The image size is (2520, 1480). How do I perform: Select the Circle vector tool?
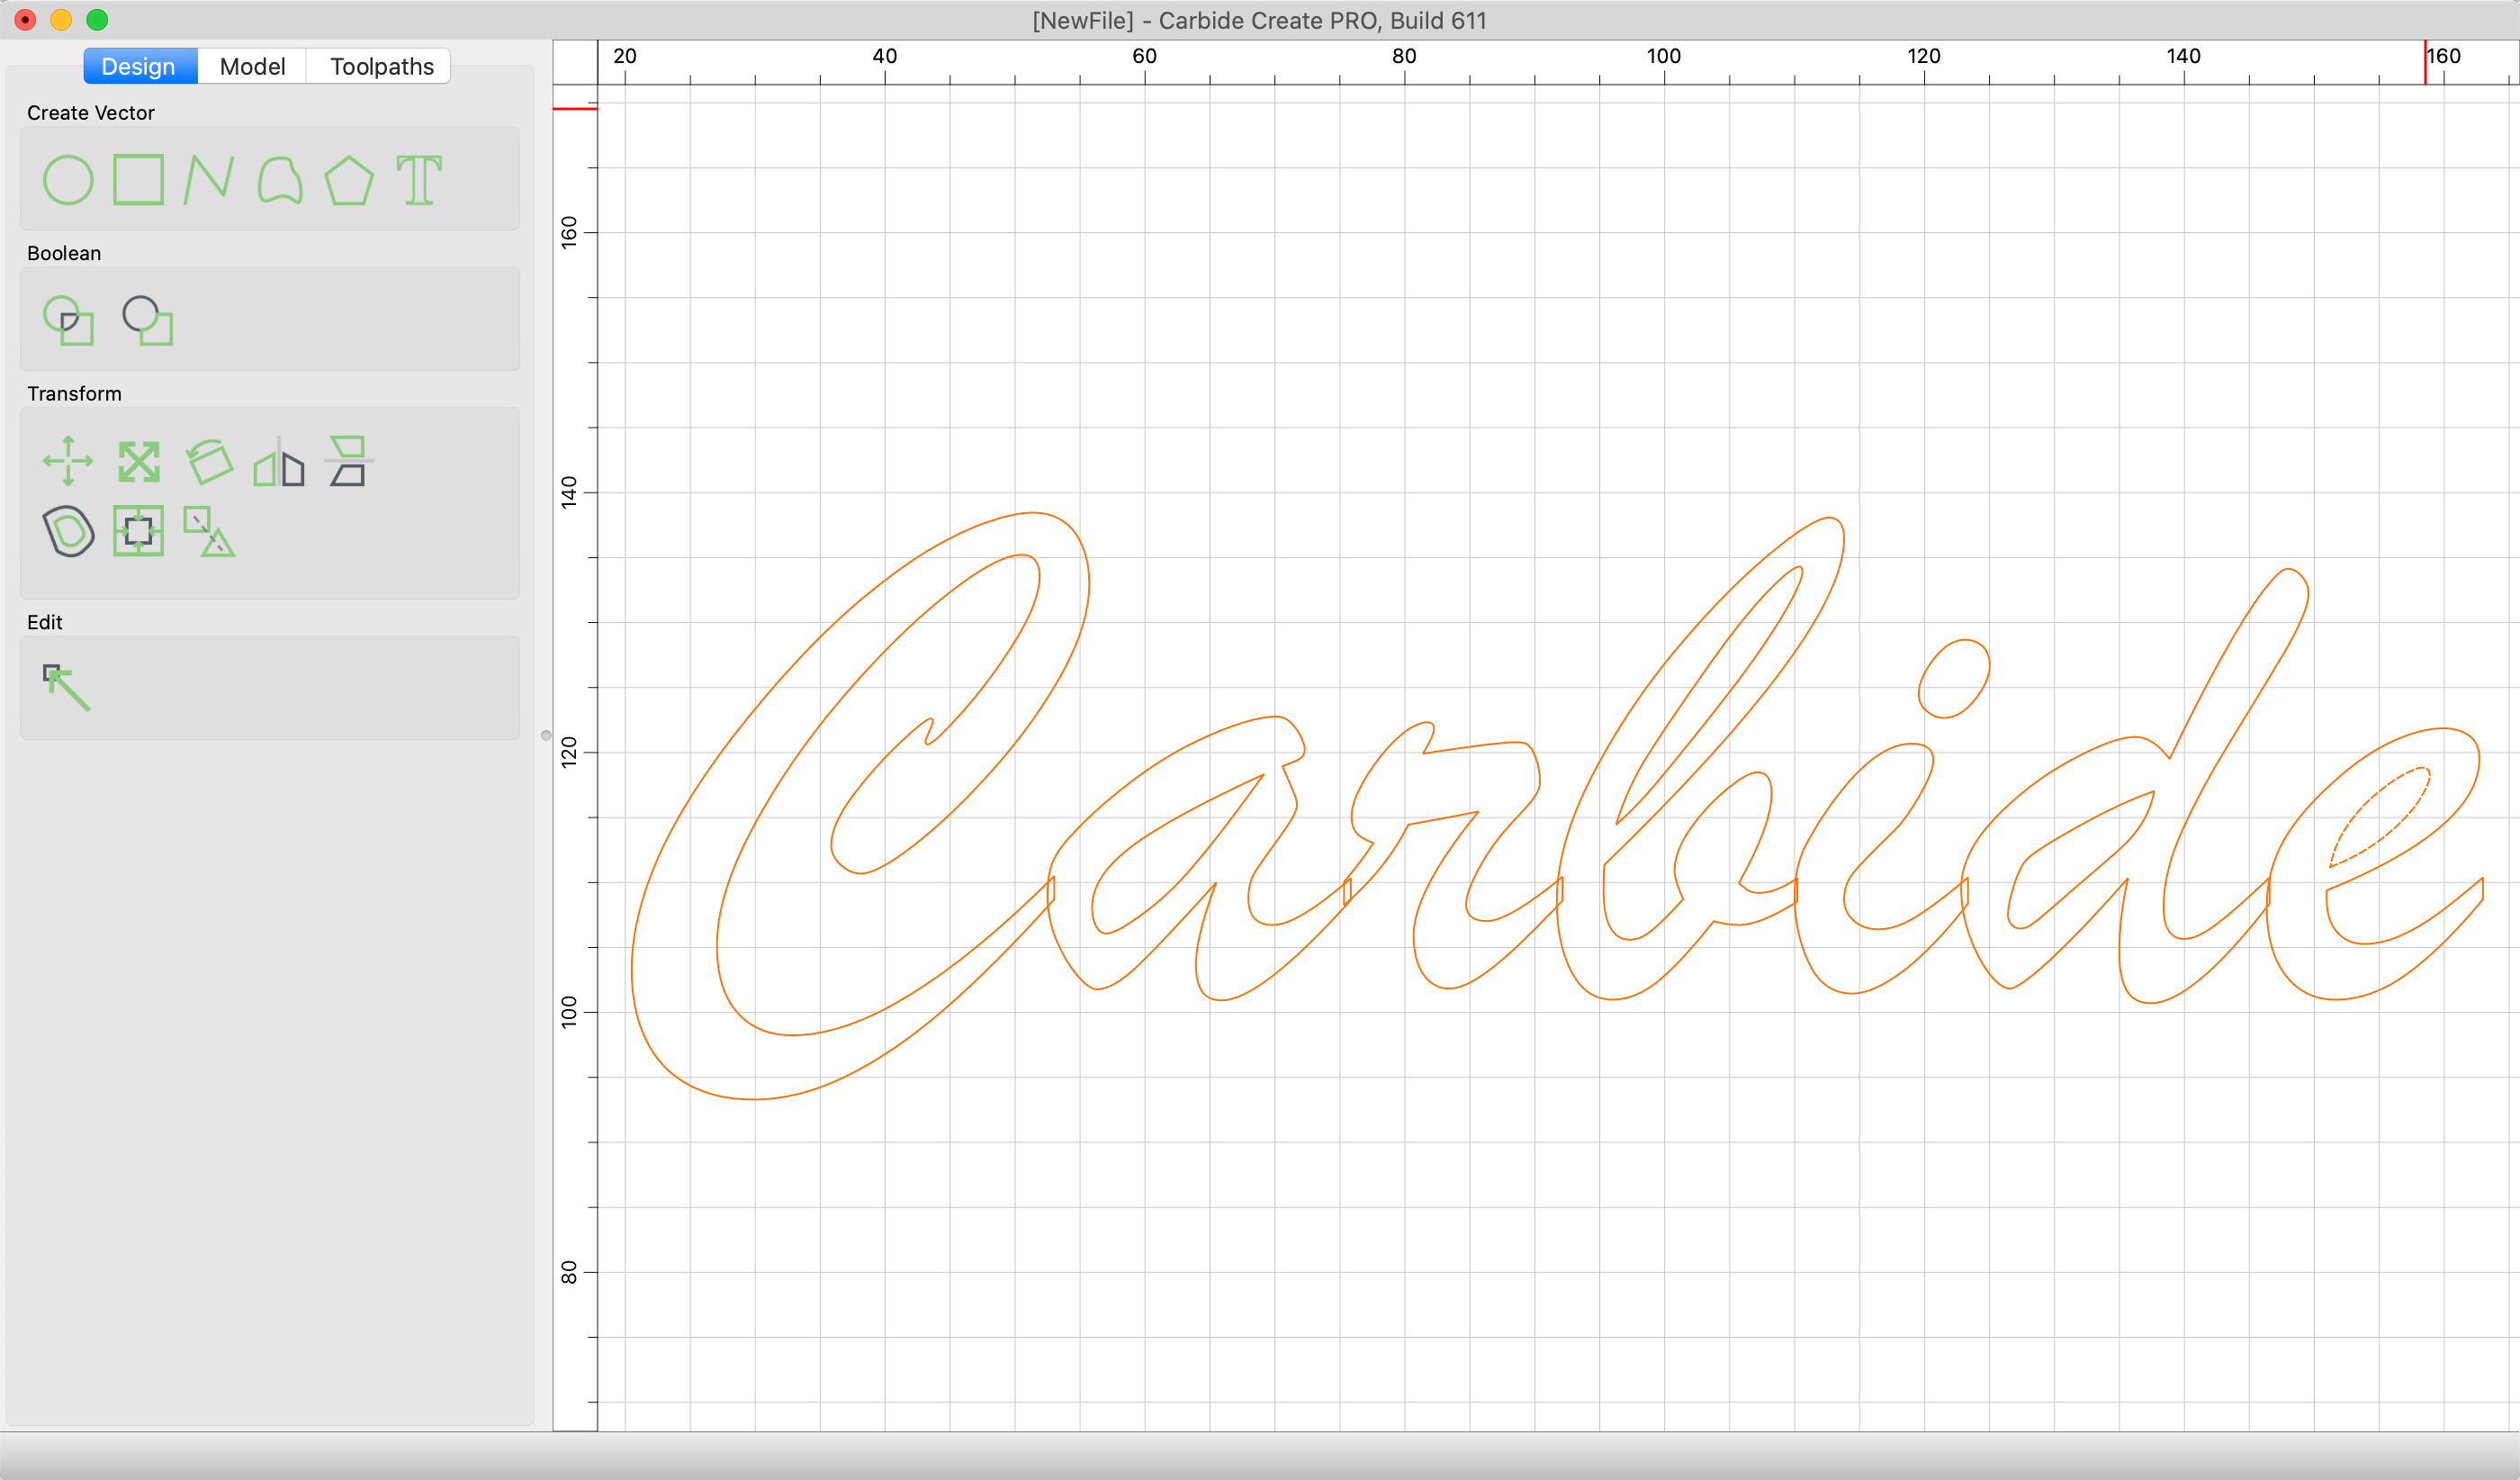68,181
